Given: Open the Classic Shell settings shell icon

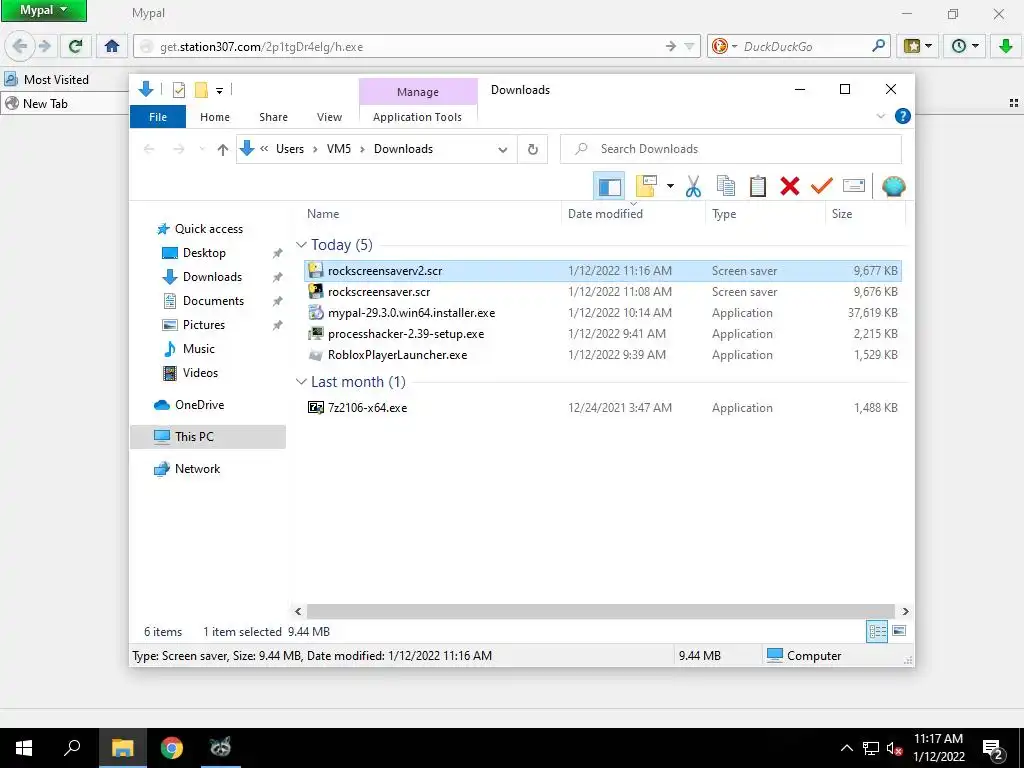Looking at the screenshot, I should point(893,187).
